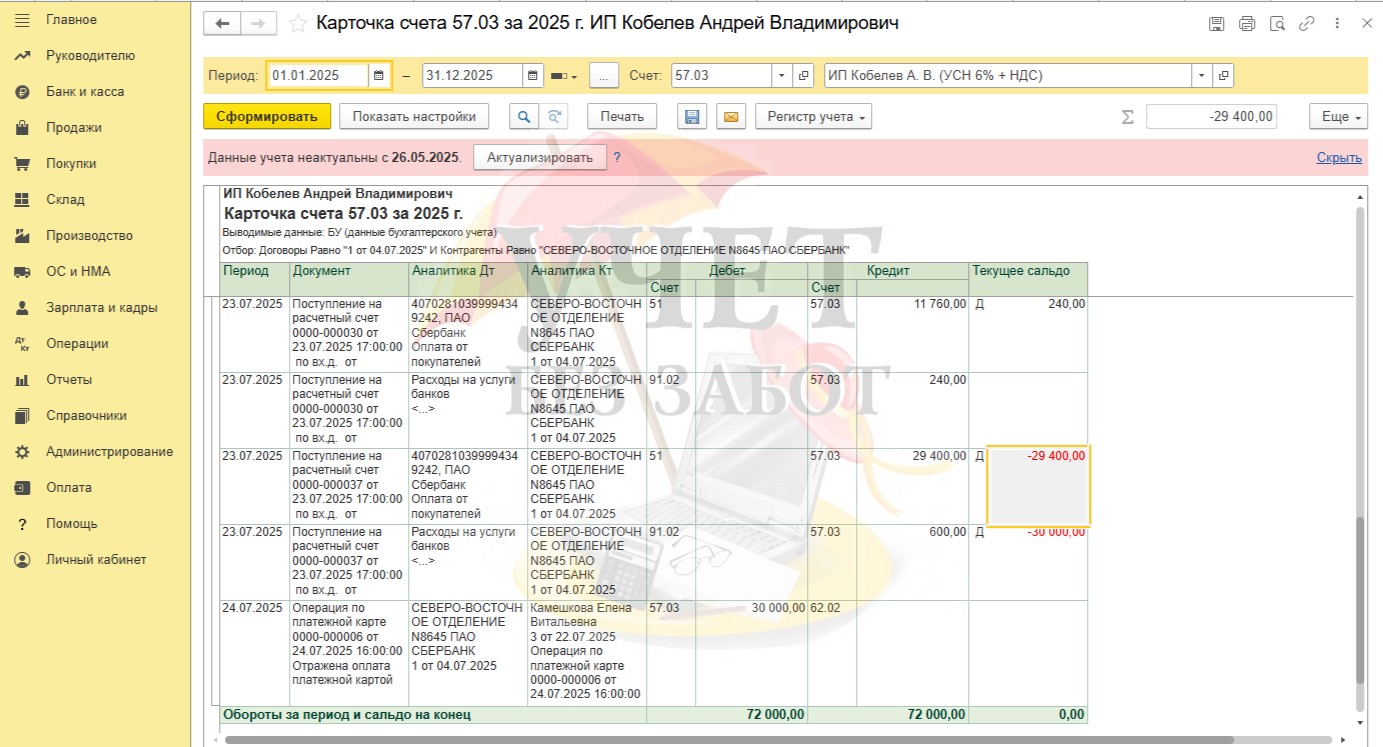Viewport: 1383px width, 747px height.
Task: Open the Отчеты section
Action: pos(95,379)
